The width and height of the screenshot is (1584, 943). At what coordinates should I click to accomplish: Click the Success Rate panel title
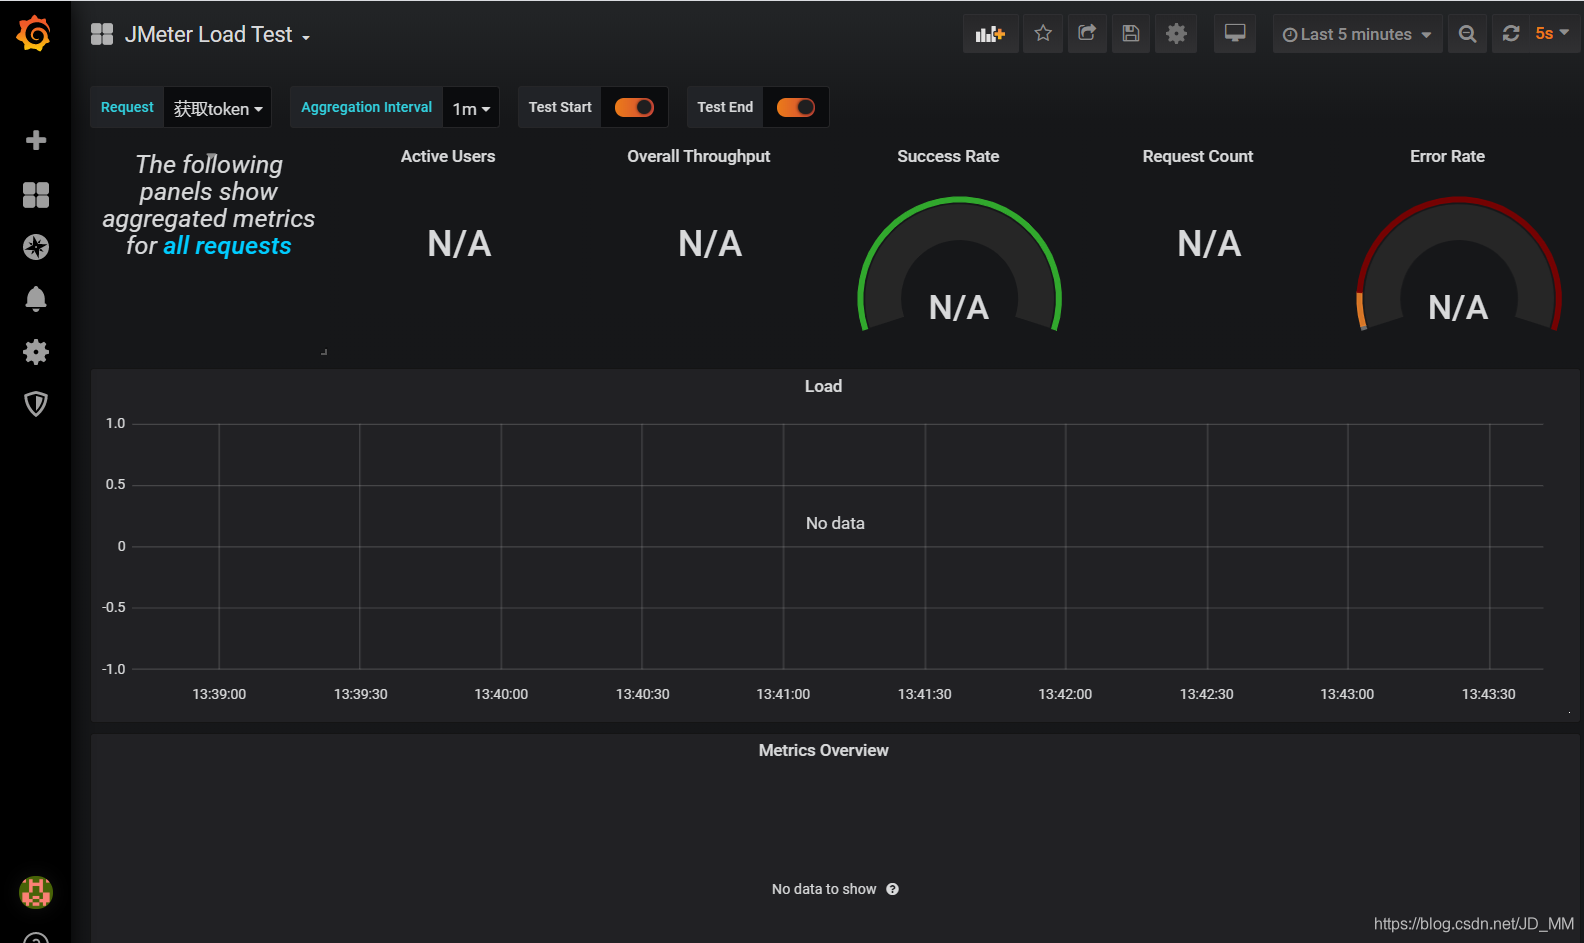(948, 156)
